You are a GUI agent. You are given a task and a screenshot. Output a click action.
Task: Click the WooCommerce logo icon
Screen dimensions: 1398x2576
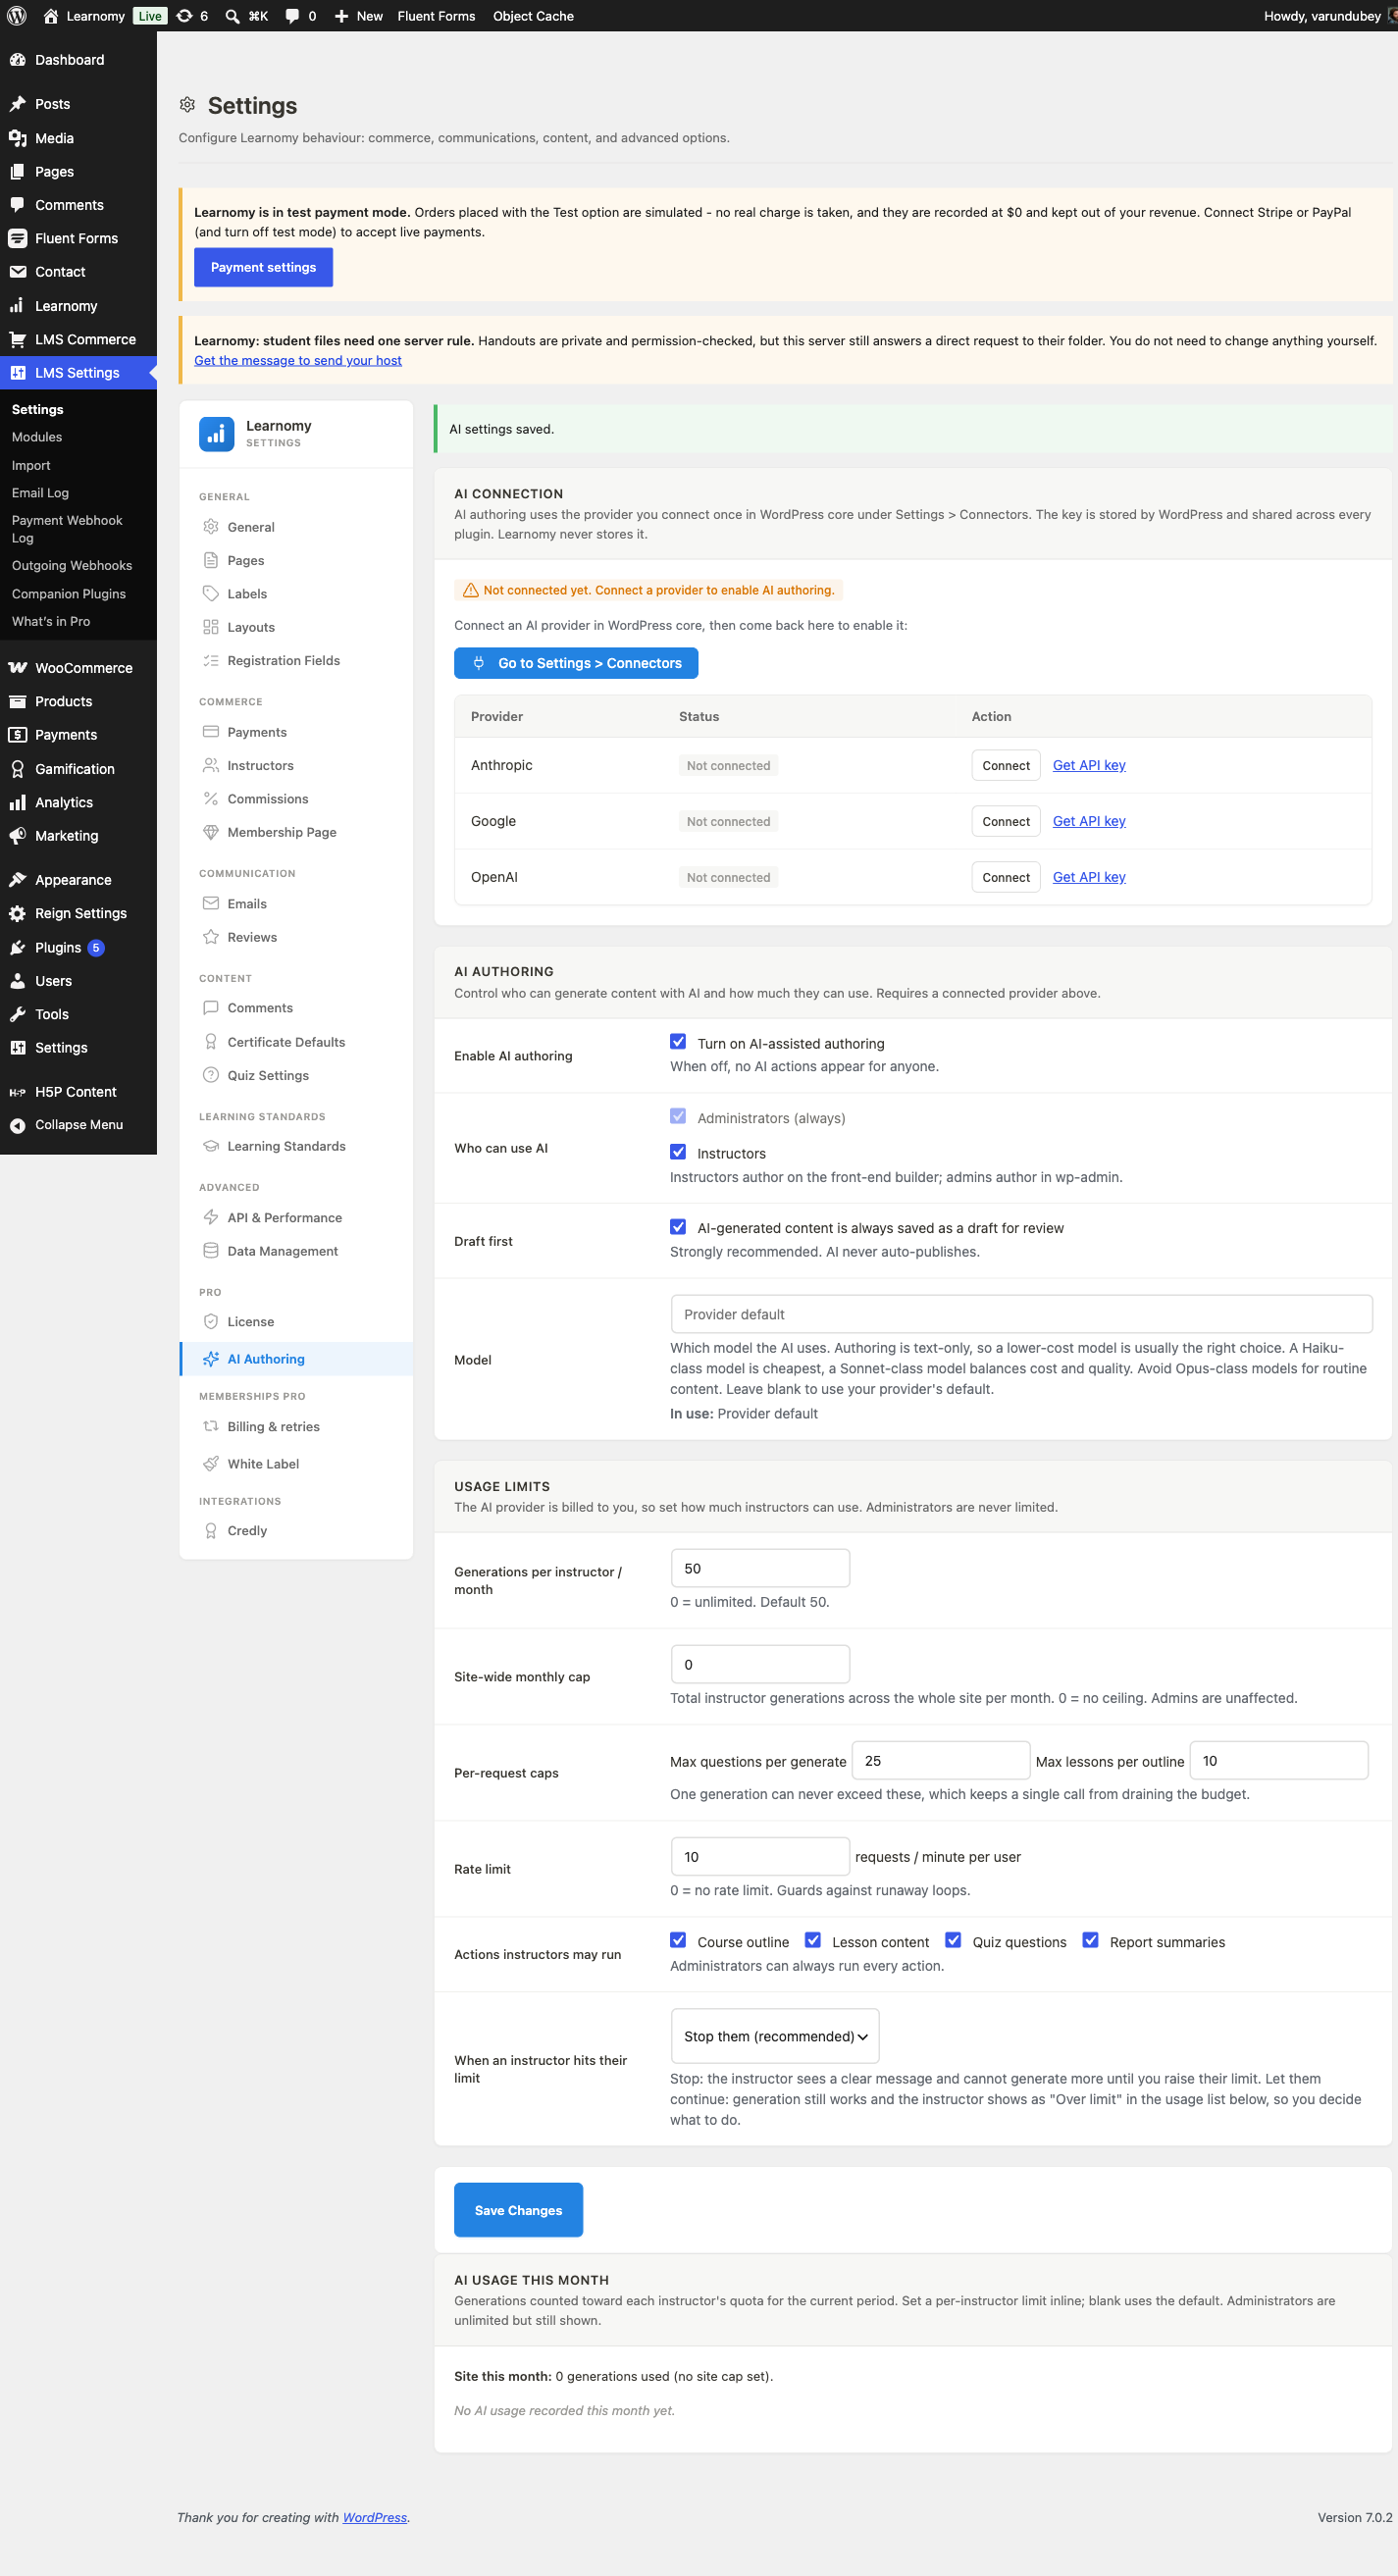17,668
